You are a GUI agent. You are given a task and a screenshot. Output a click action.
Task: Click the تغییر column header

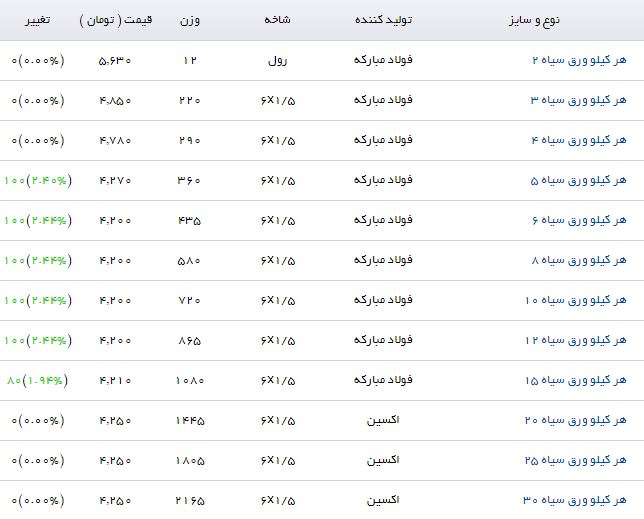tap(37, 20)
